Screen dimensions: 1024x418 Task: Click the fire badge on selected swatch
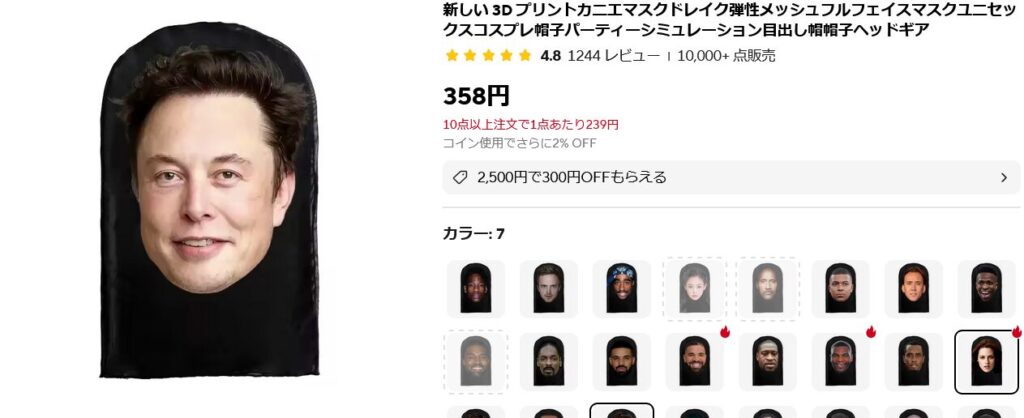(1017, 332)
